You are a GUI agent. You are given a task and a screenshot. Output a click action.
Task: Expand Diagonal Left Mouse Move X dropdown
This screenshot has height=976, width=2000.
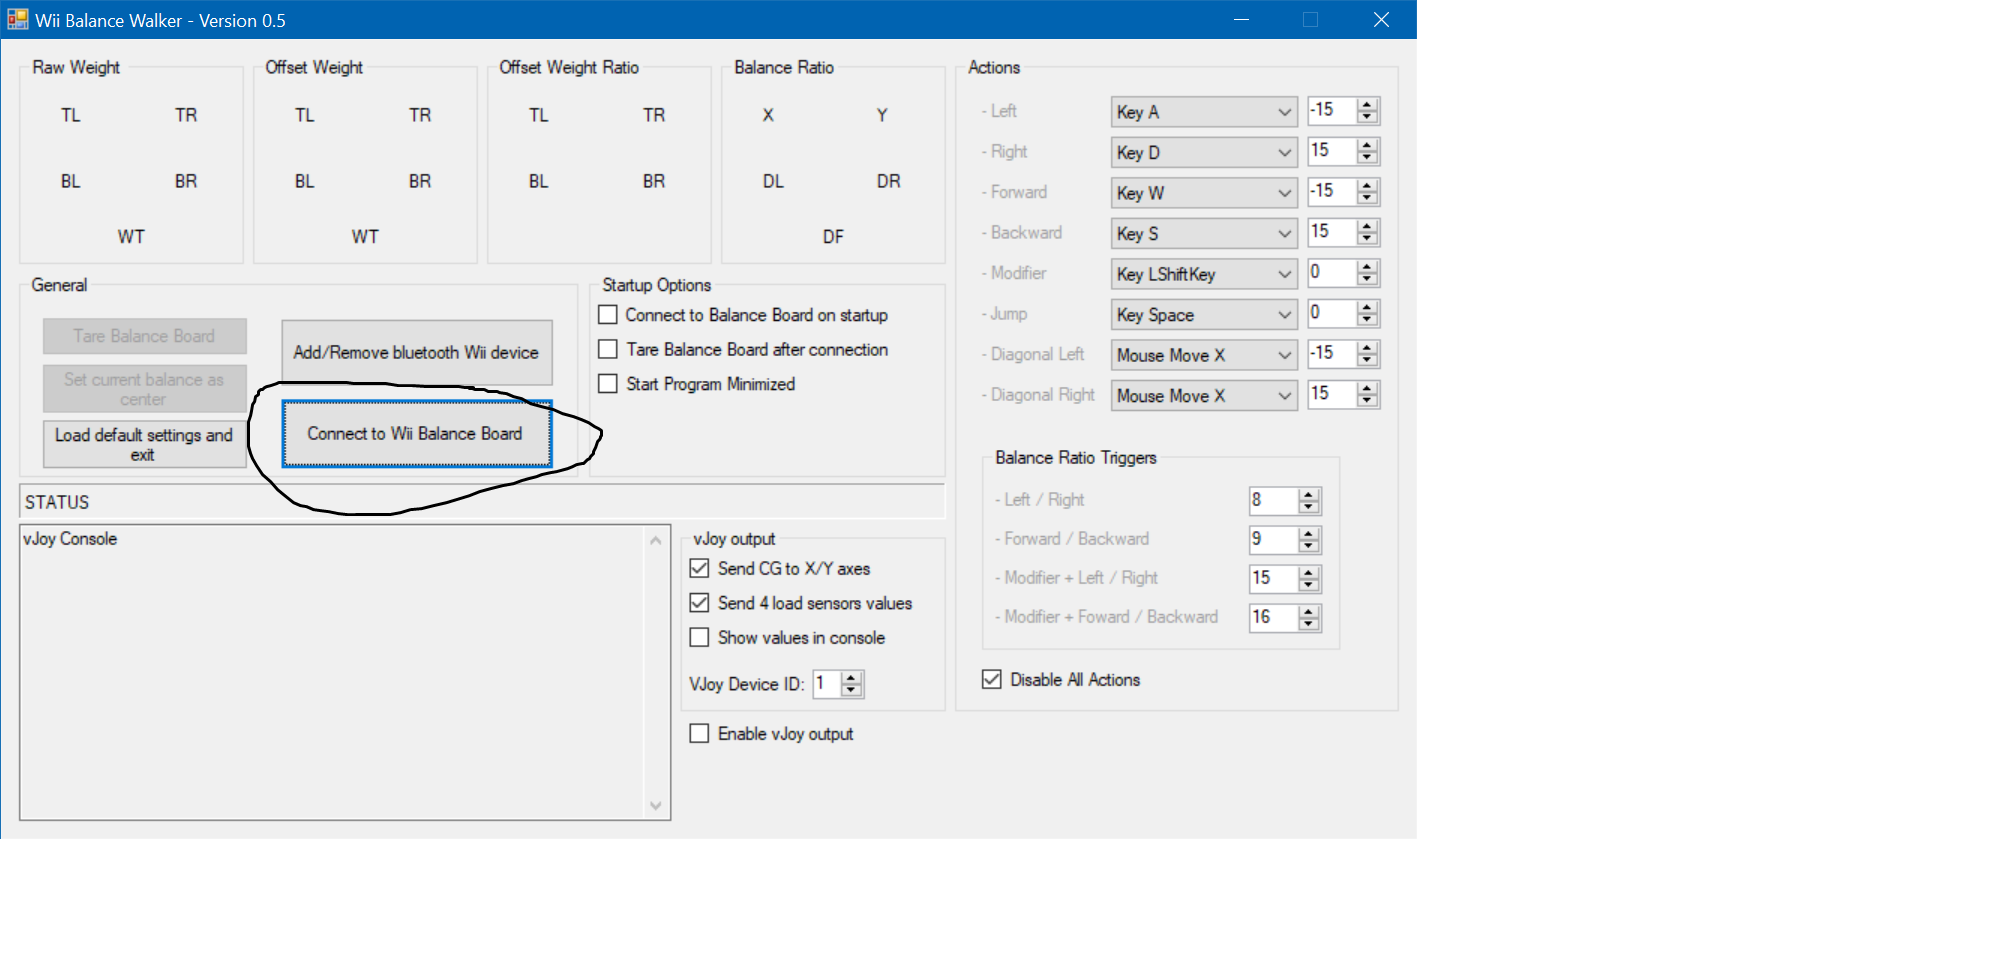coord(1204,355)
